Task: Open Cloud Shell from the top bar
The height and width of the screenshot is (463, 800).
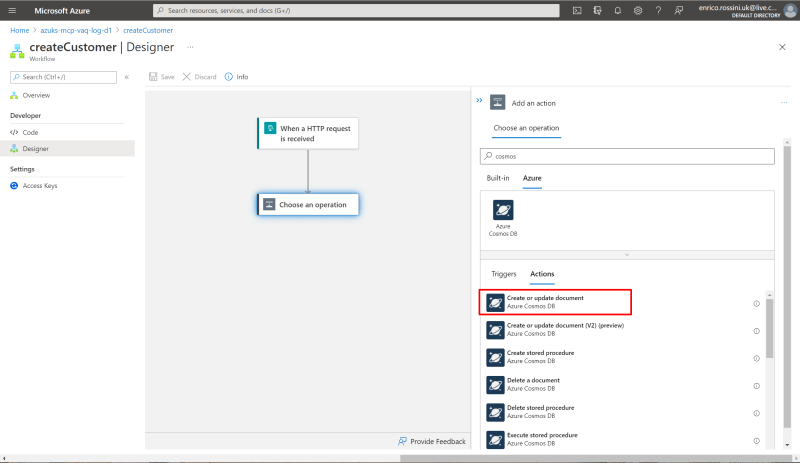Action: [577, 10]
